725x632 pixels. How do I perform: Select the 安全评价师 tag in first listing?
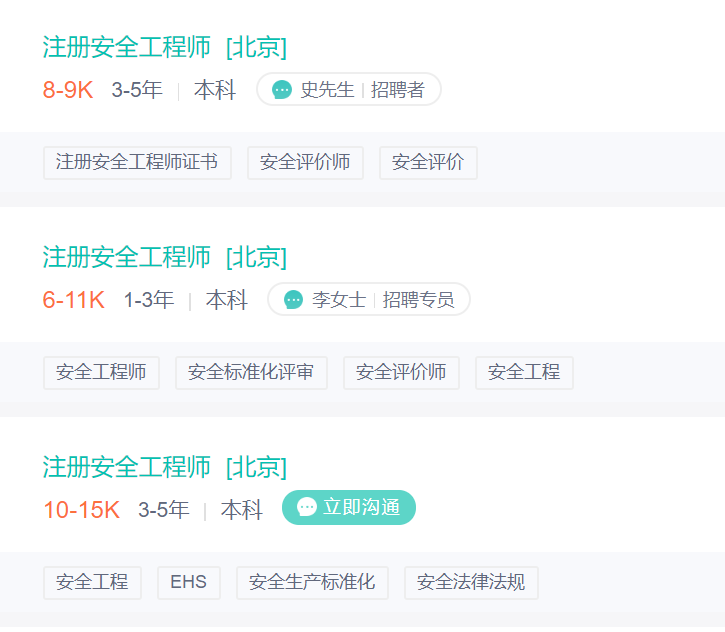click(305, 162)
